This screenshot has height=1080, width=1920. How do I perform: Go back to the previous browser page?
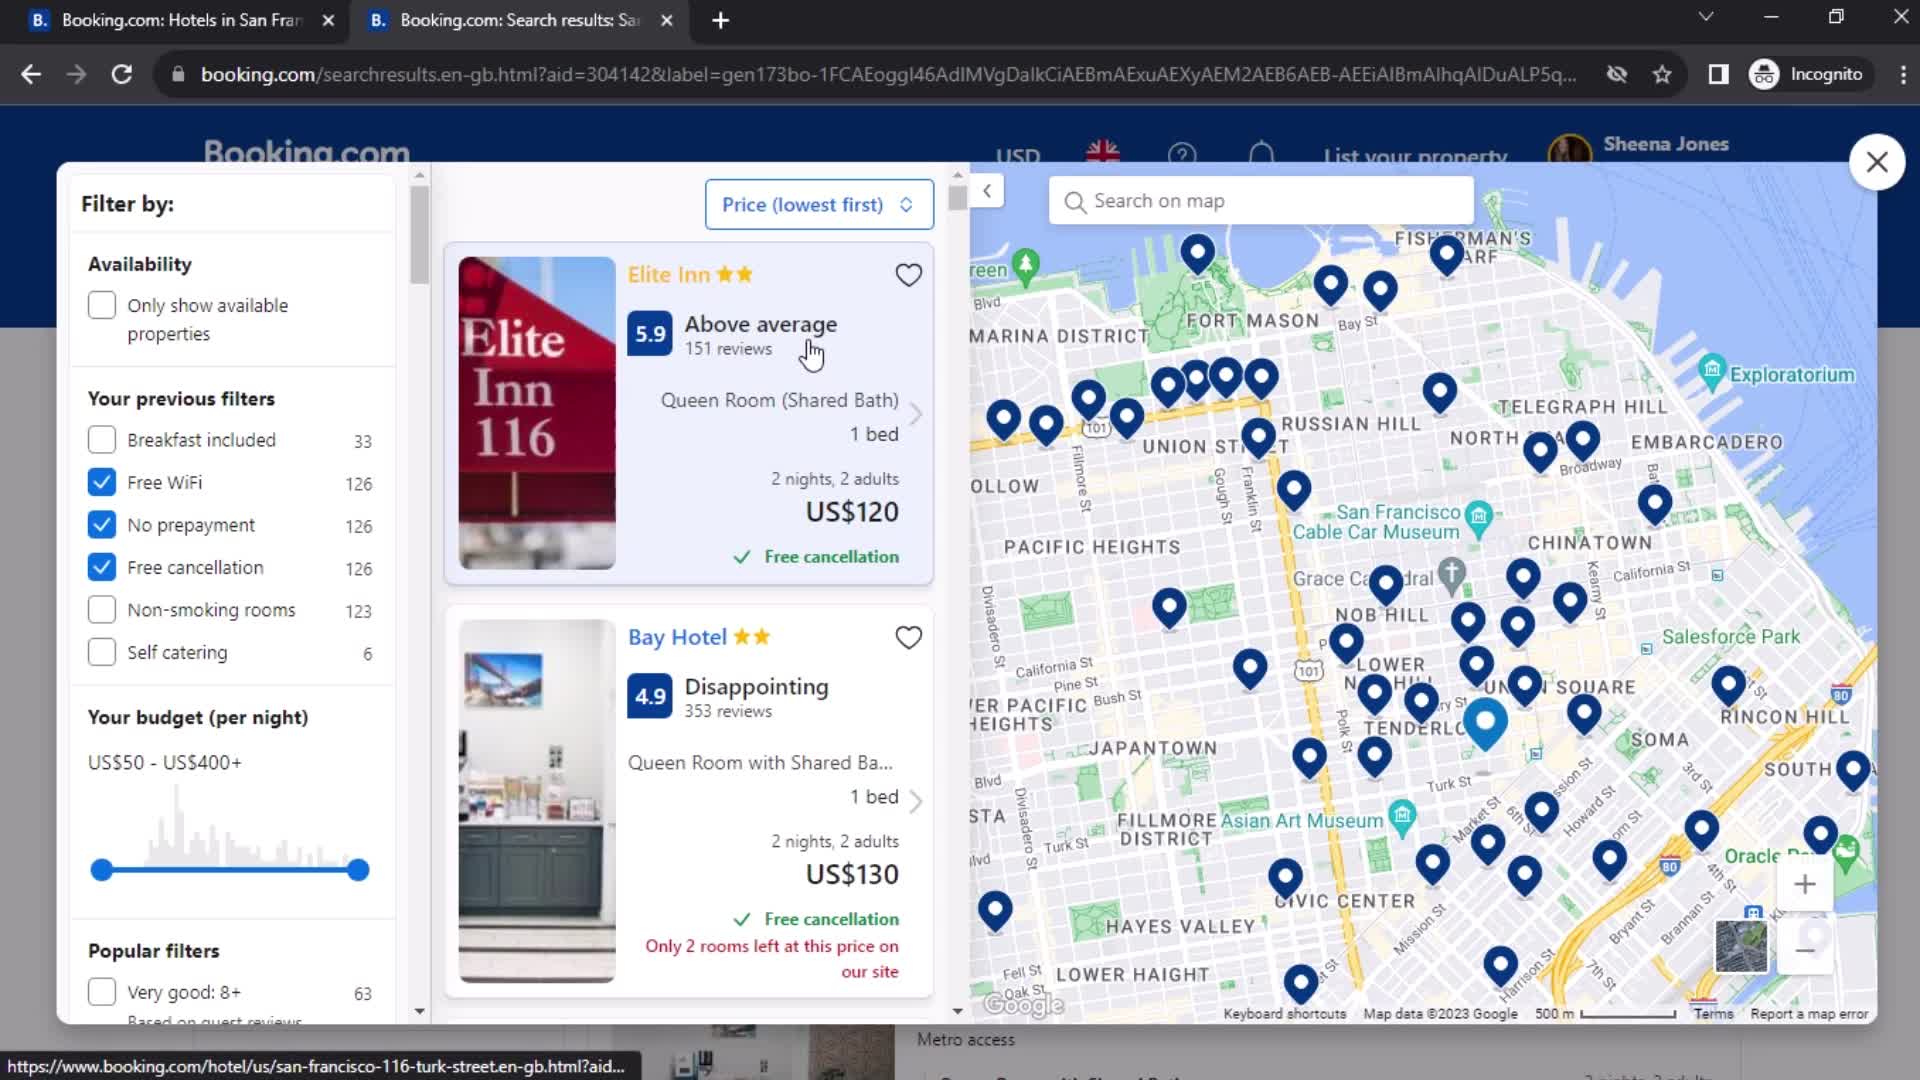coord(31,74)
